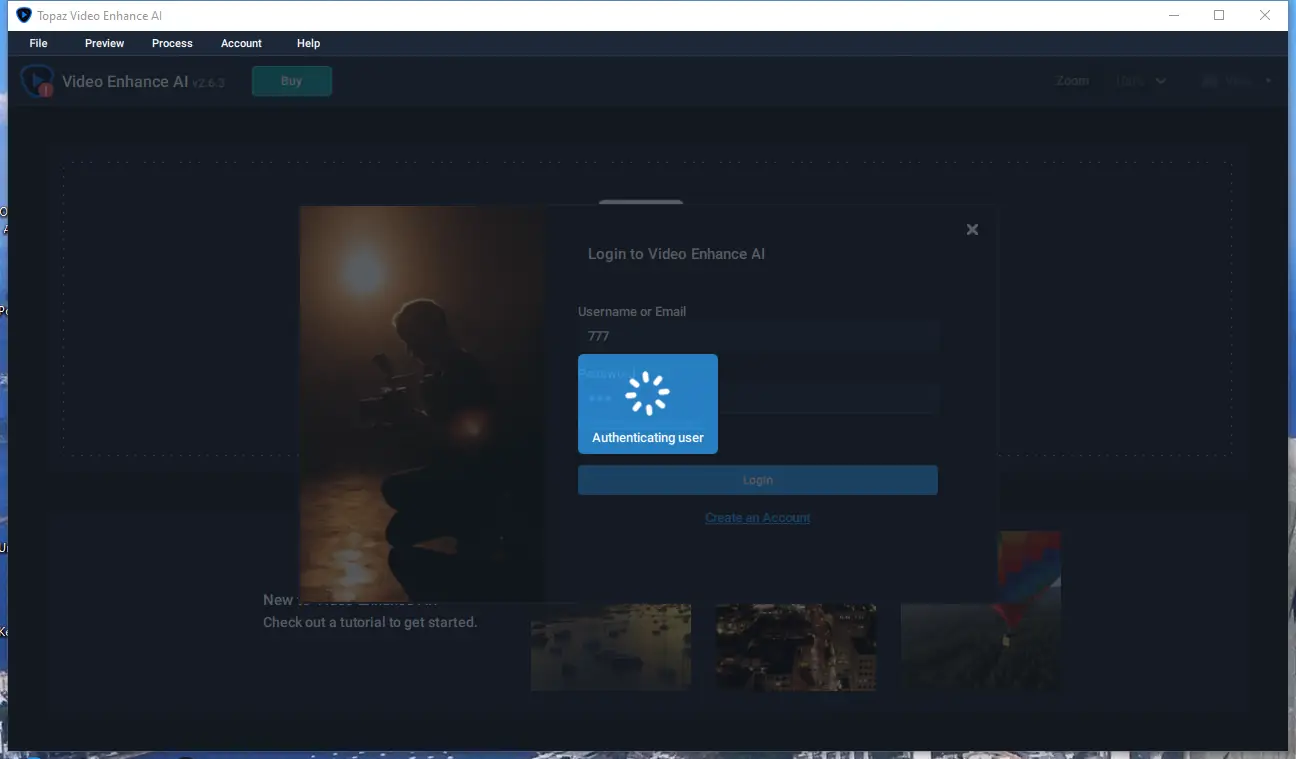Focus the Username or Email field
Screen dimensions: 1296x759
[759, 336]
